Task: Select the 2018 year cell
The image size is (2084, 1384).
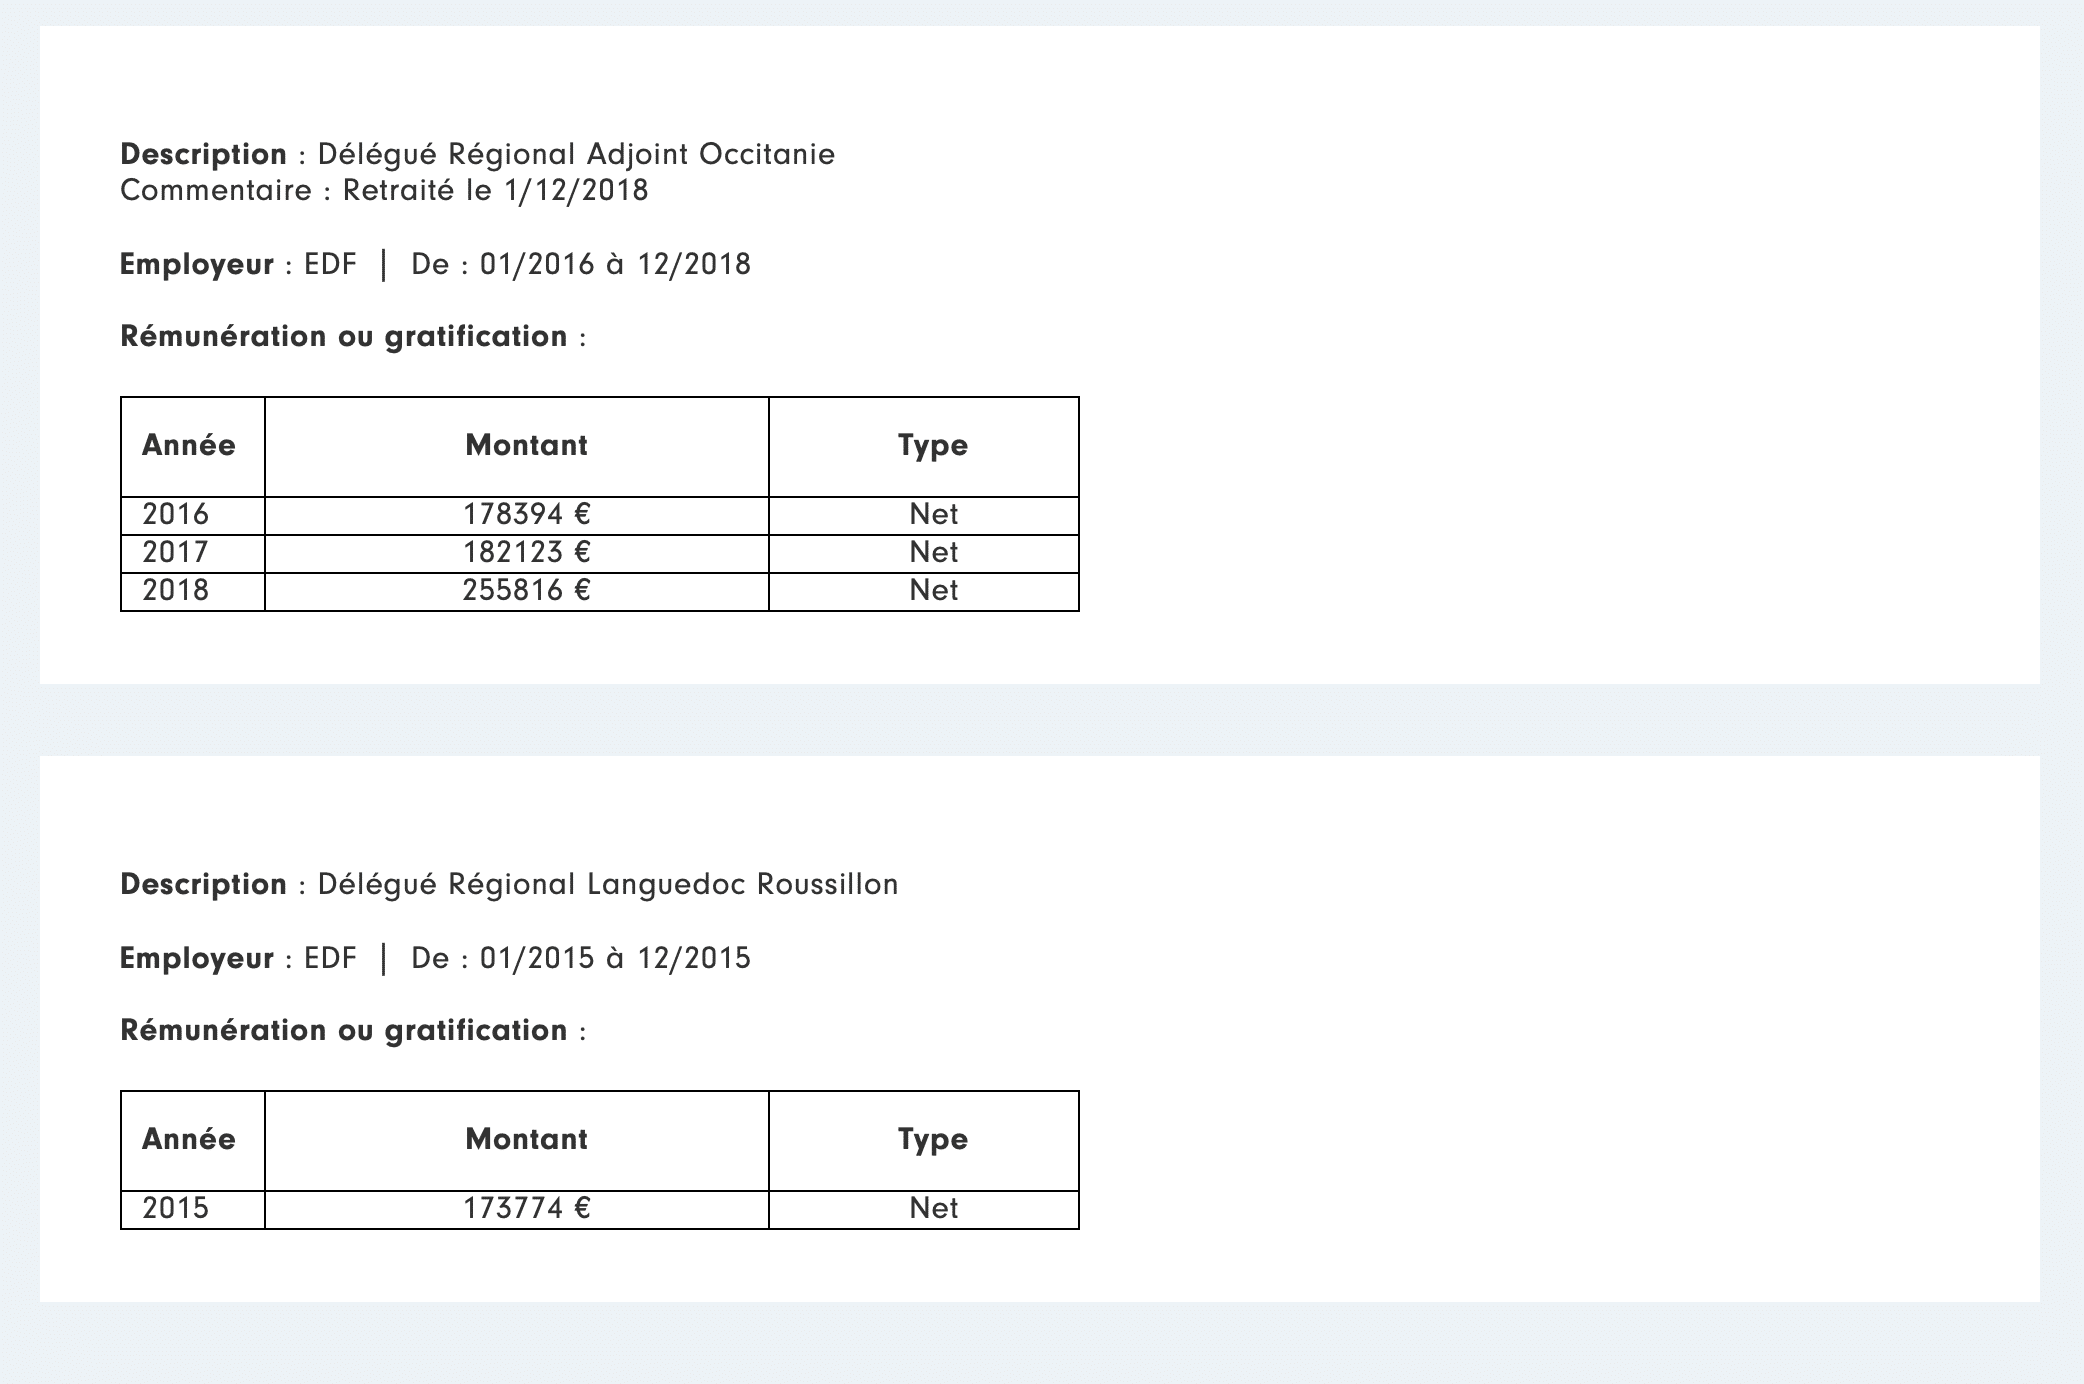Action: [176, 590]
